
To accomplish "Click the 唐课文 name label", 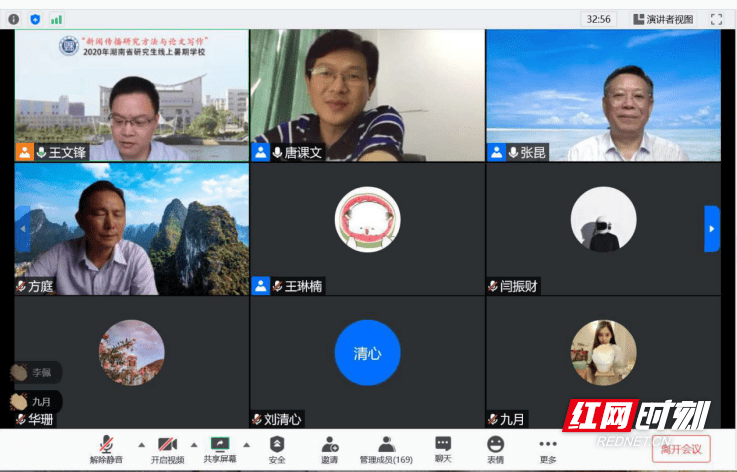I will pyautogui.click(x=303, y=153).
